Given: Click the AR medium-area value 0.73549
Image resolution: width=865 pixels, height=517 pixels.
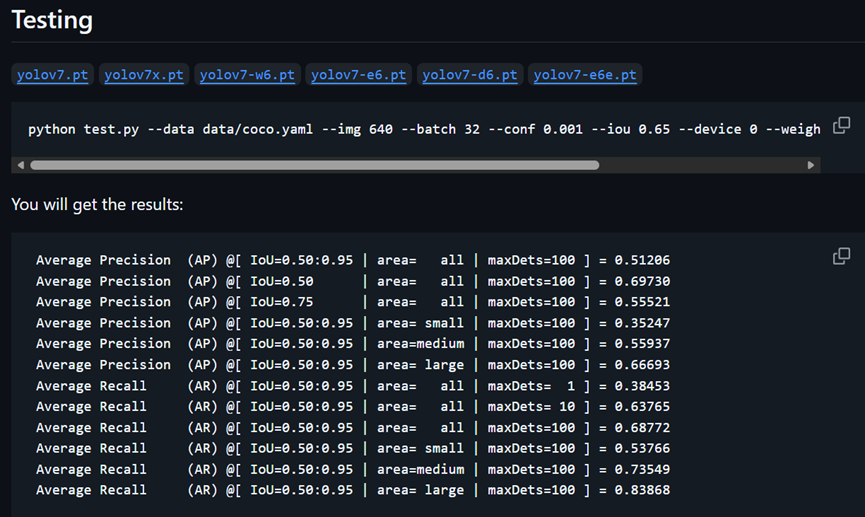Looking at the screenshot, I should pos(642,469).
